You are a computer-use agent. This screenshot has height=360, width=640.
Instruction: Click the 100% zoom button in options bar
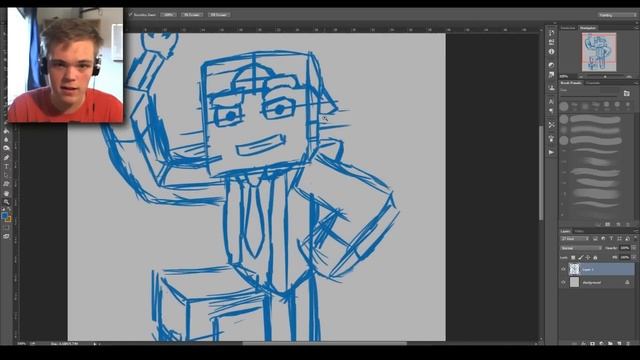(x=168, y=15)
